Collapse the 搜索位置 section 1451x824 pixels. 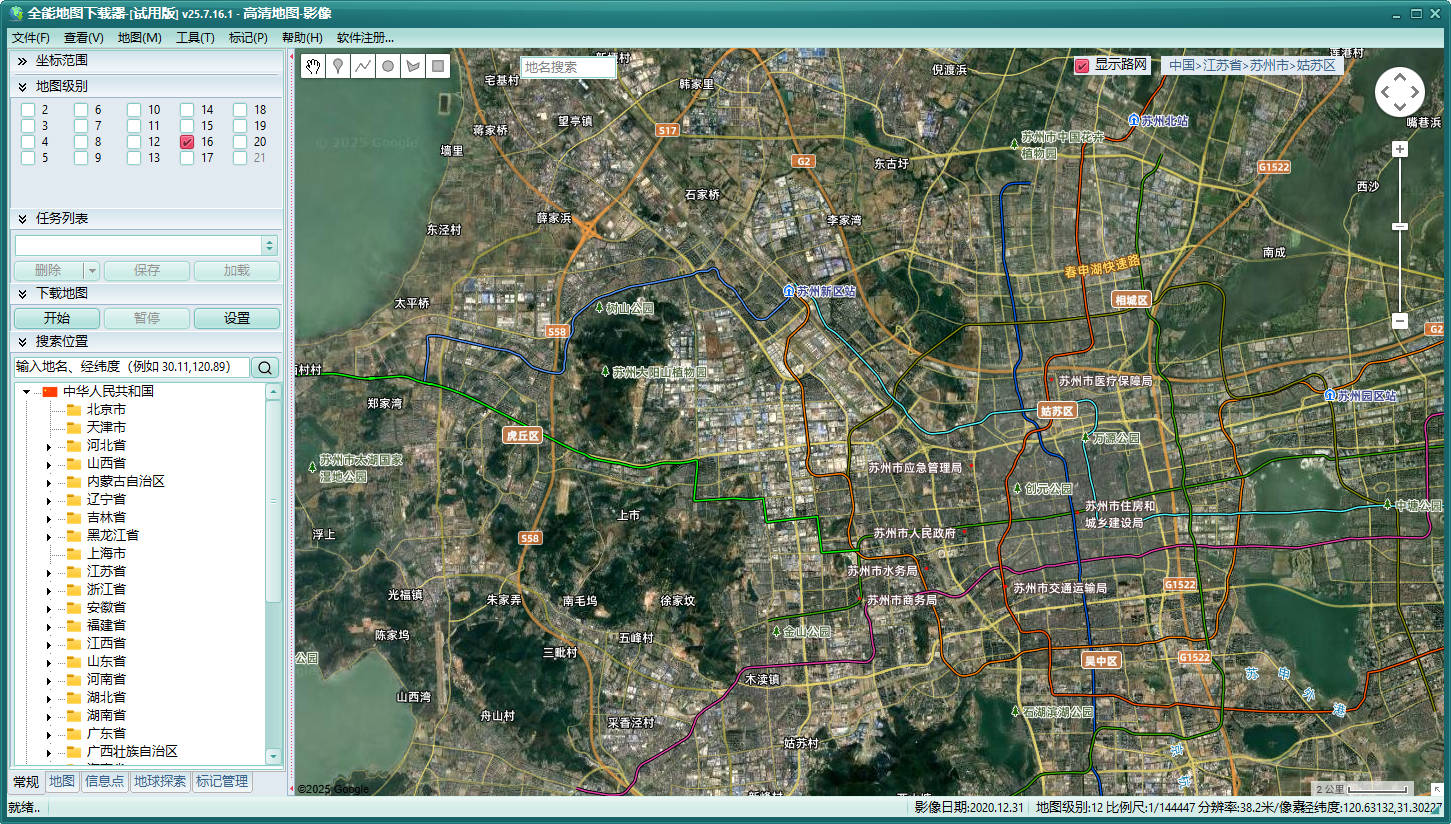(x=22, y=341)
